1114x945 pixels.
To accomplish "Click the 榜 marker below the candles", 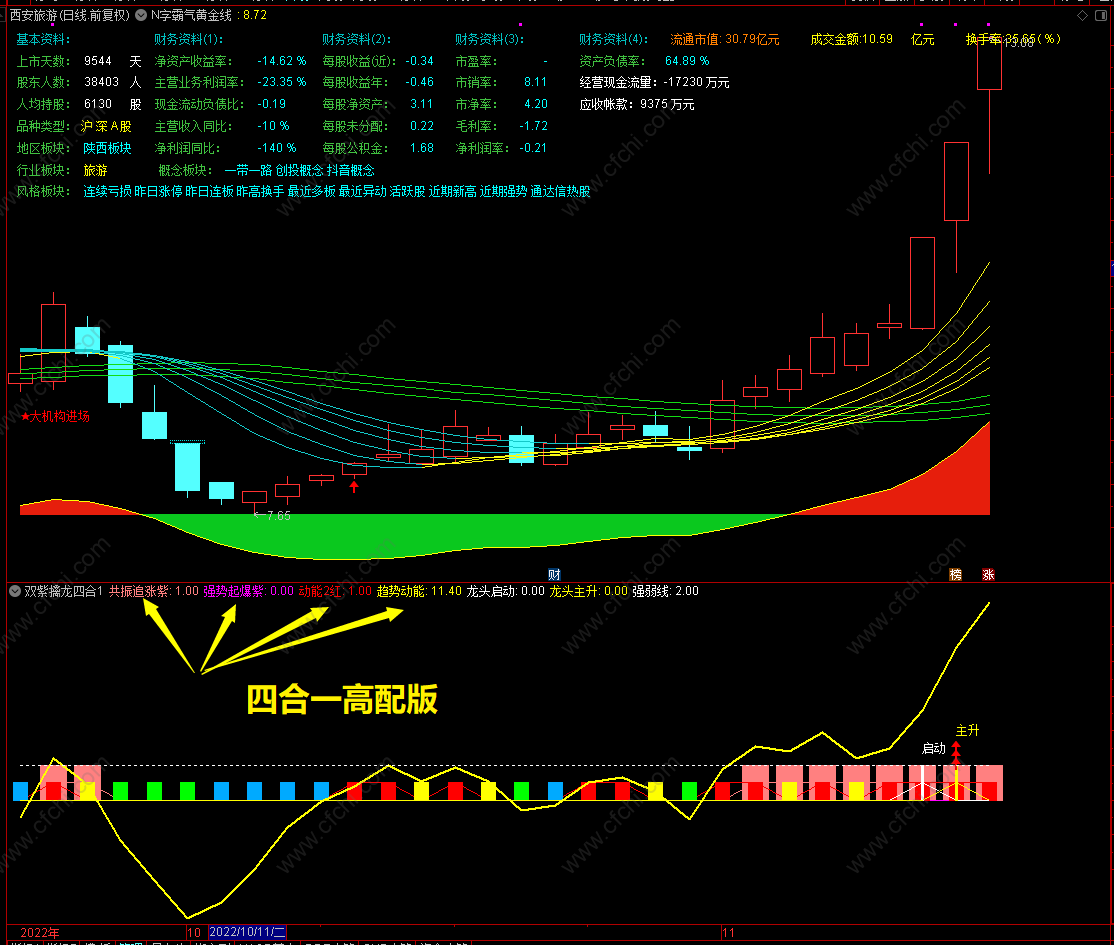I will pos(956,575).
